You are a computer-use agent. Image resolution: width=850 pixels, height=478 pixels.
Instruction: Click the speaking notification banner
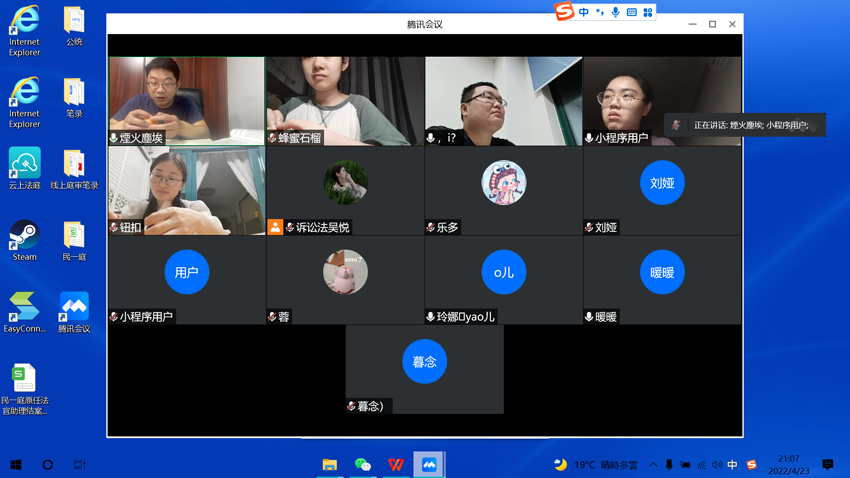[745, 125]
